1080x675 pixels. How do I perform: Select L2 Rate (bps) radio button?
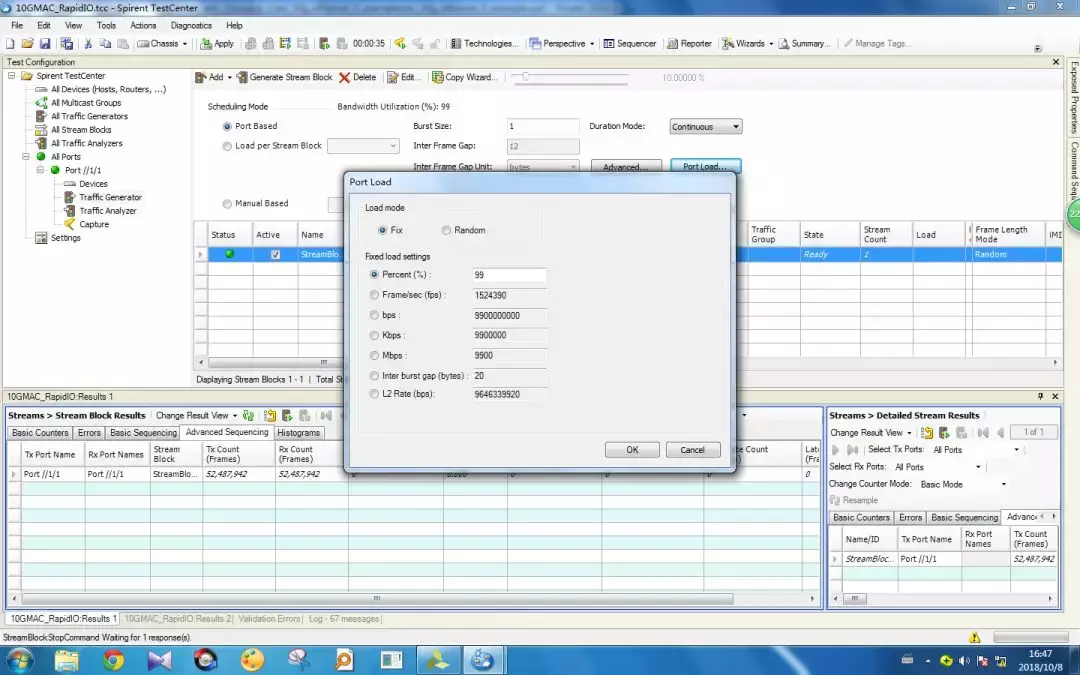[374, 394]
